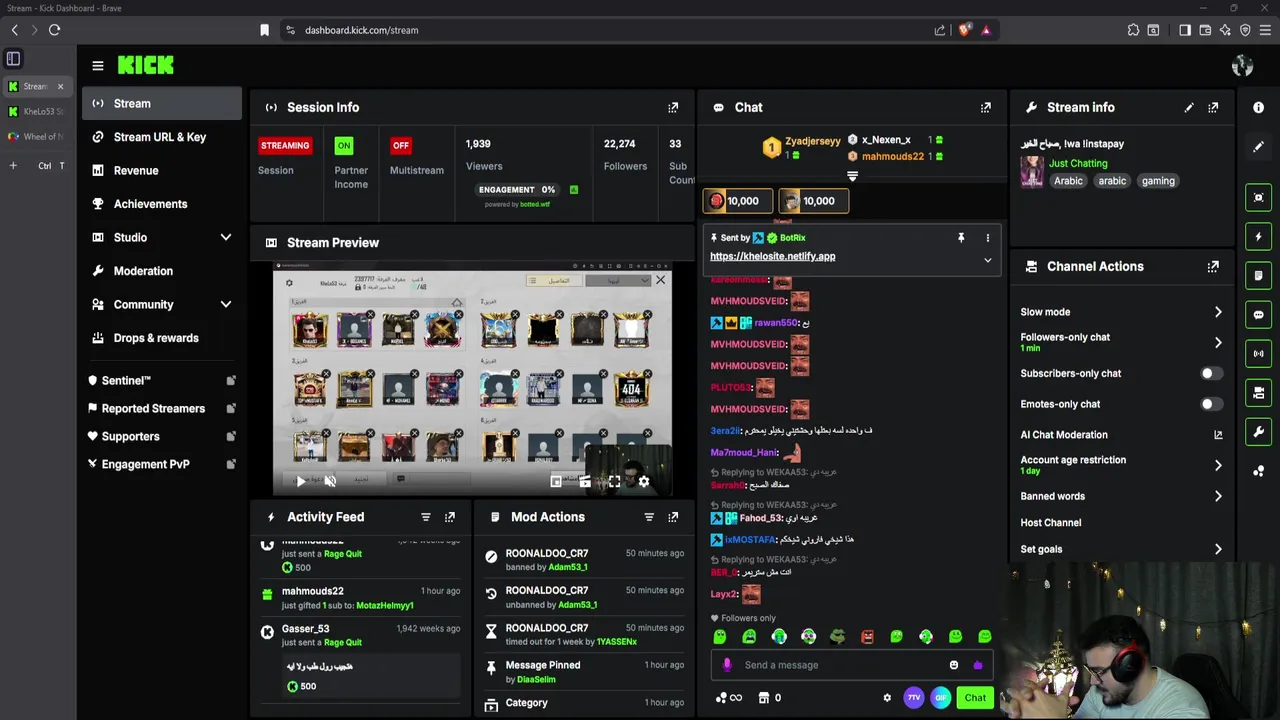Click the sunglasses frog emote in quick emotes

(838, 637)
